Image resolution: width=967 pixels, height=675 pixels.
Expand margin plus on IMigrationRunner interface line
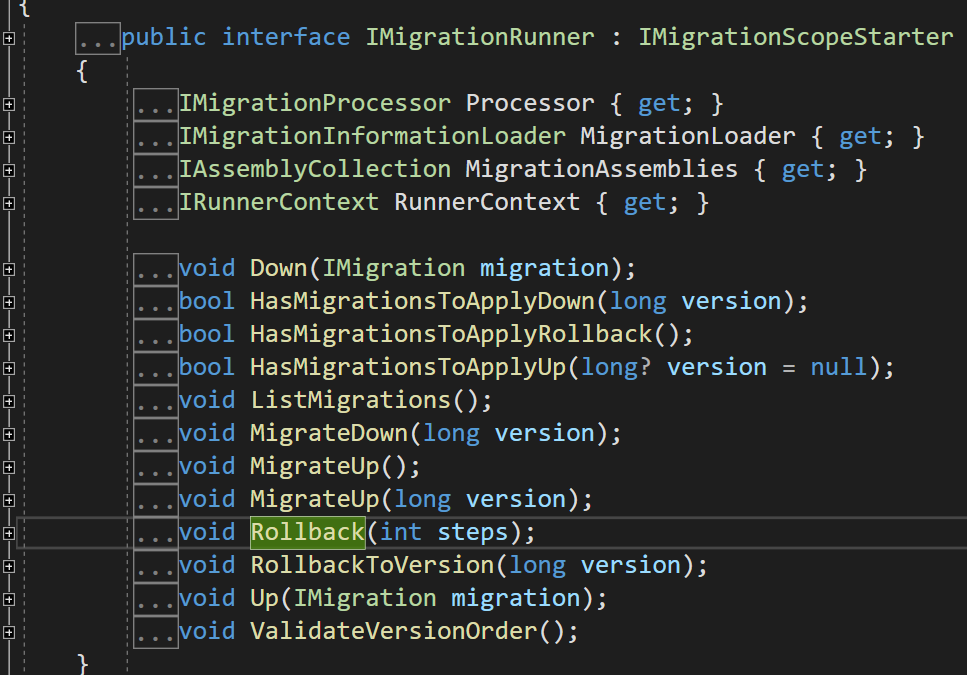pos(9,38)
